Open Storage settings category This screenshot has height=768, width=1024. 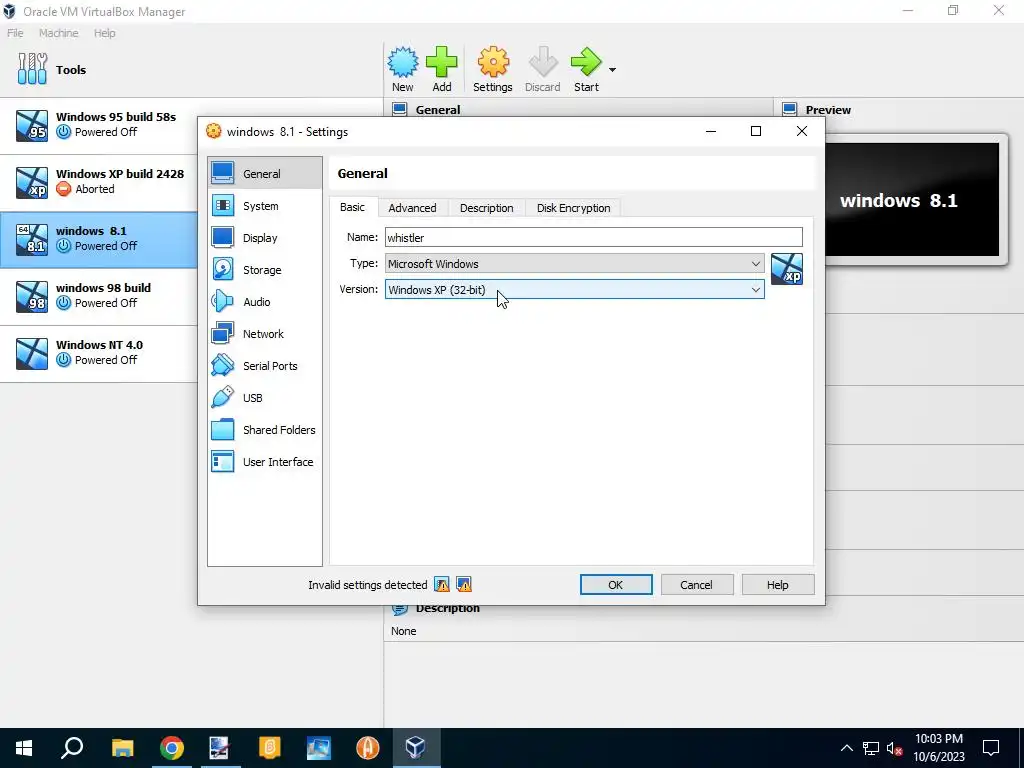(x=264, y=270)
